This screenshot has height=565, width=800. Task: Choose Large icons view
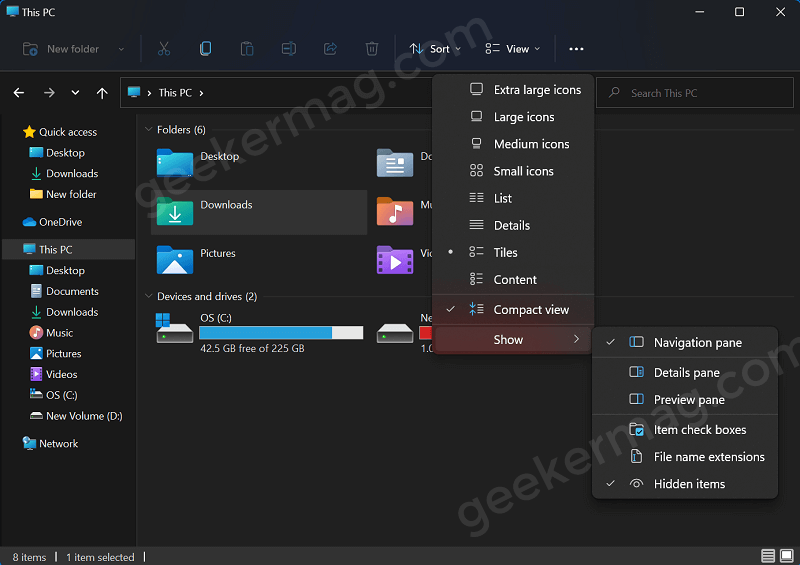click(513, 117)
